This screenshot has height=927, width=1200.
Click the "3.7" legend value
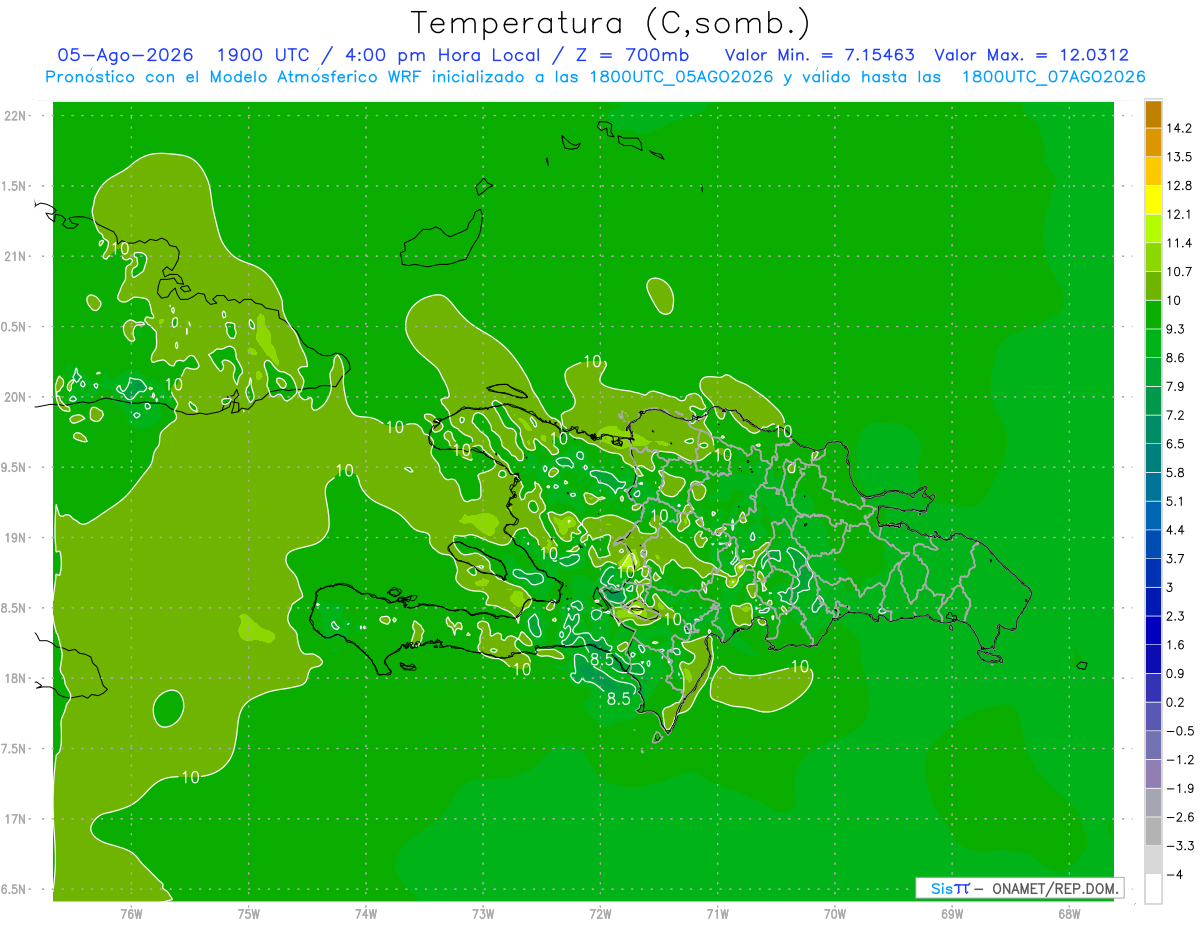pyautogui.click(x=1175, y=559)
